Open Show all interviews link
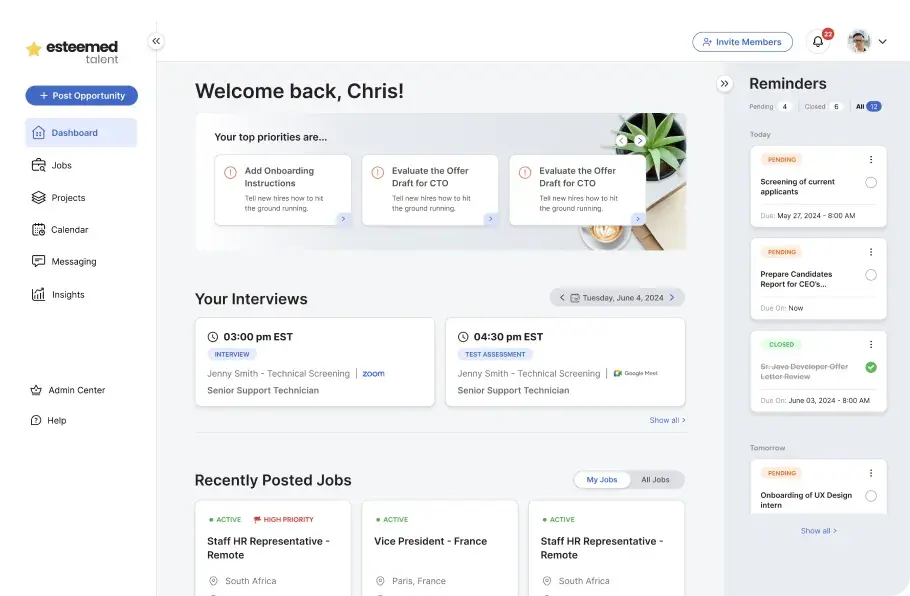The width and height of the screenshot is (910, 596). pyautogui.click(x=667, y=420)
